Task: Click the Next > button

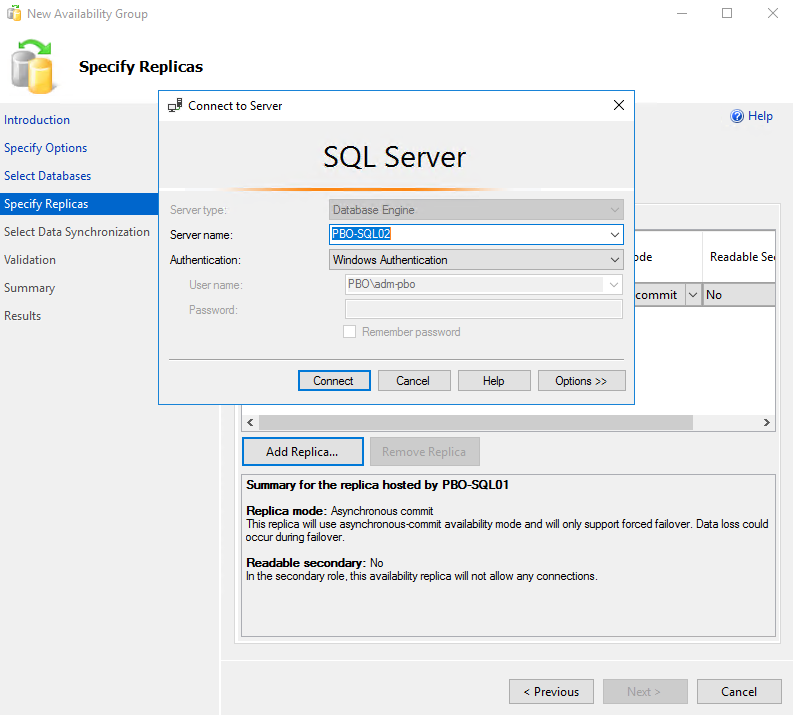Action: click(x=645, y=692)
